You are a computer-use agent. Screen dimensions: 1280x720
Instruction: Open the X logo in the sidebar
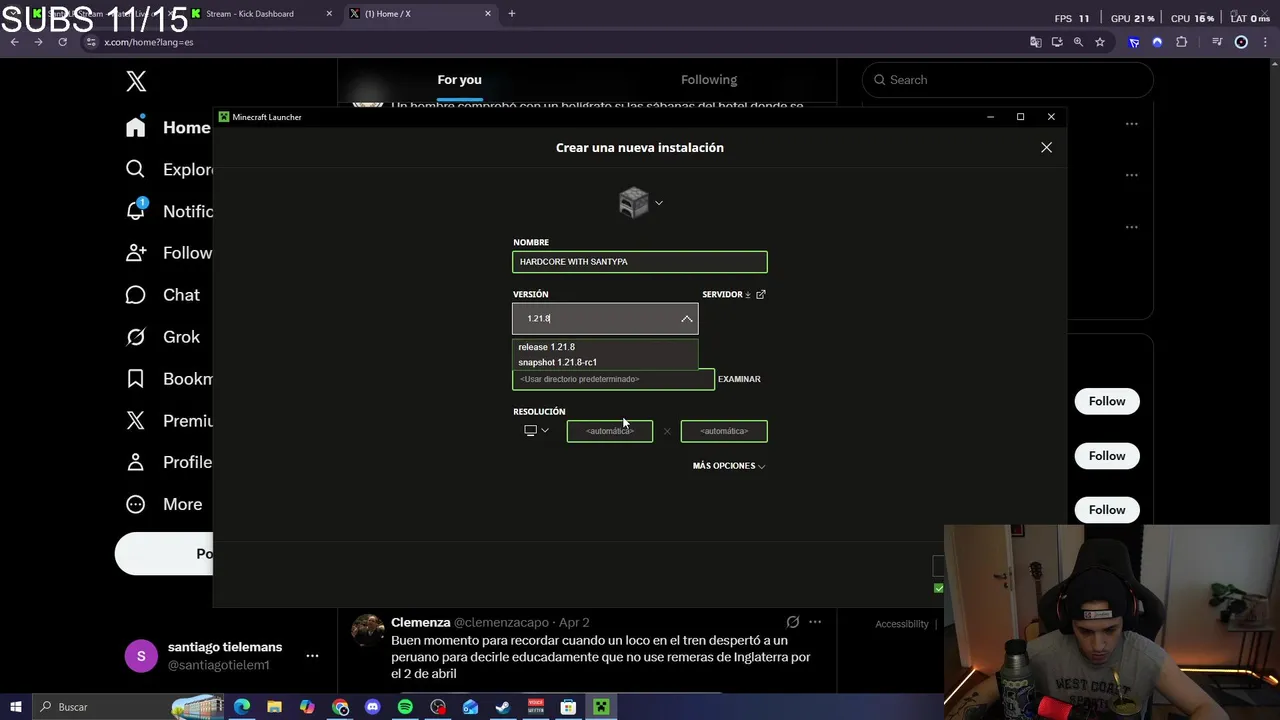point(136,81)
